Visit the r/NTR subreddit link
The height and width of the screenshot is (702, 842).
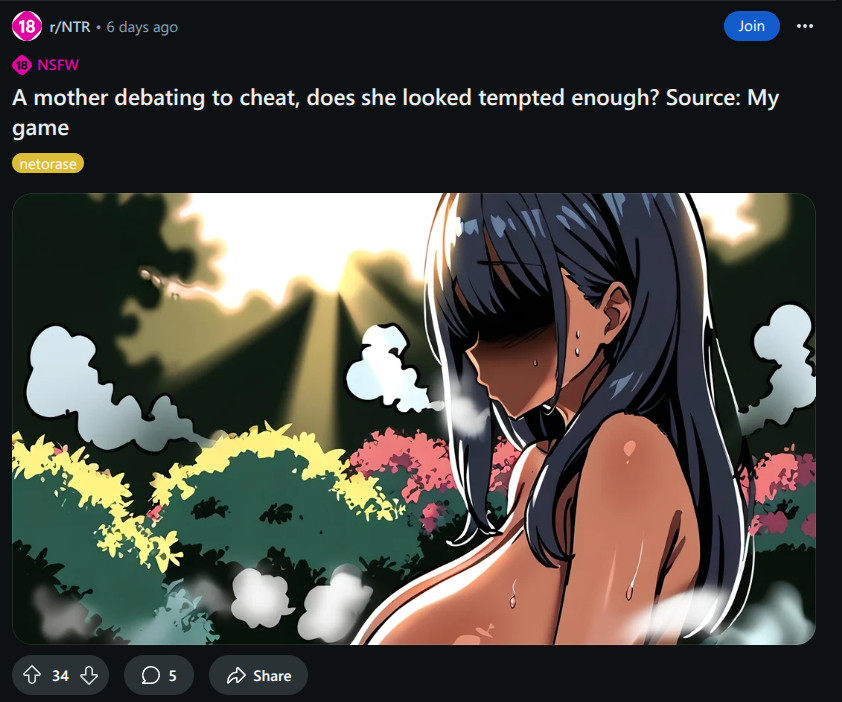(70, 27)
